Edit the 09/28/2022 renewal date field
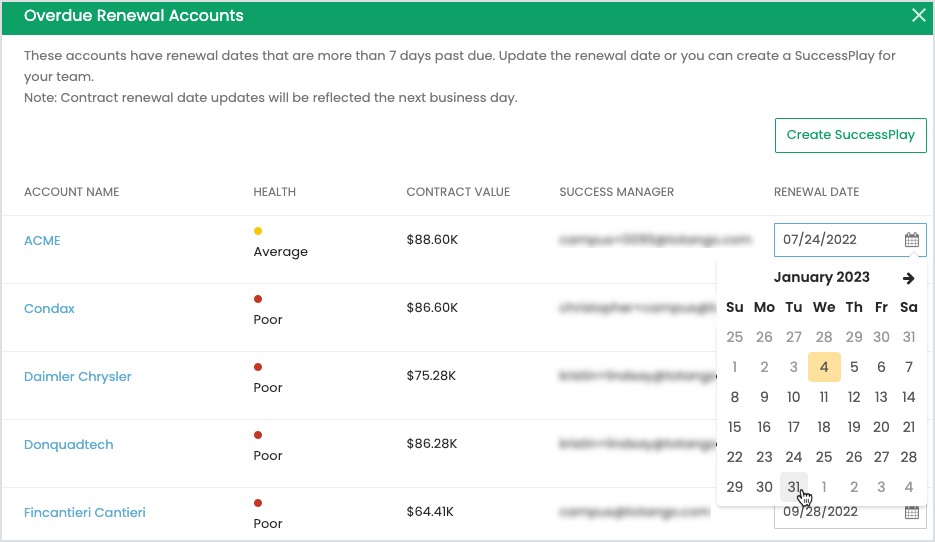Viewport: 935px width, 542px height. pyautogui.click(x=836, y=514)
